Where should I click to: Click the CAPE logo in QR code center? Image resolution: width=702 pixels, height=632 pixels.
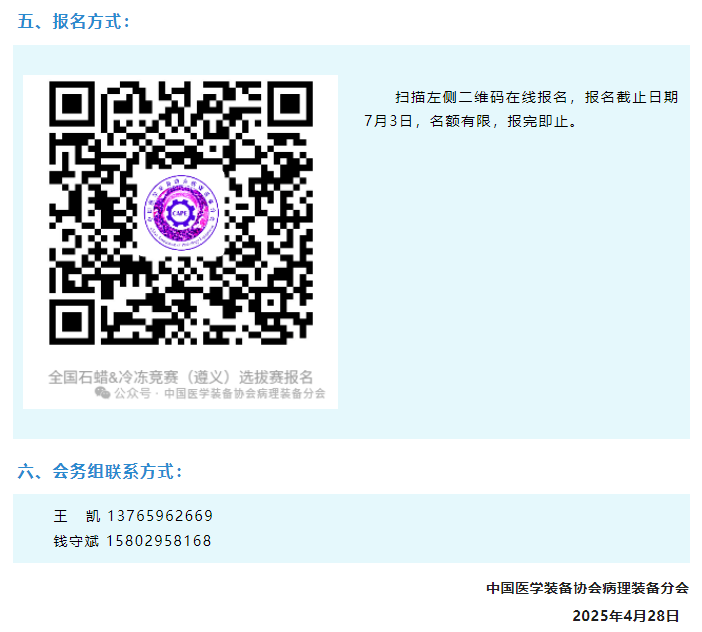181,213
